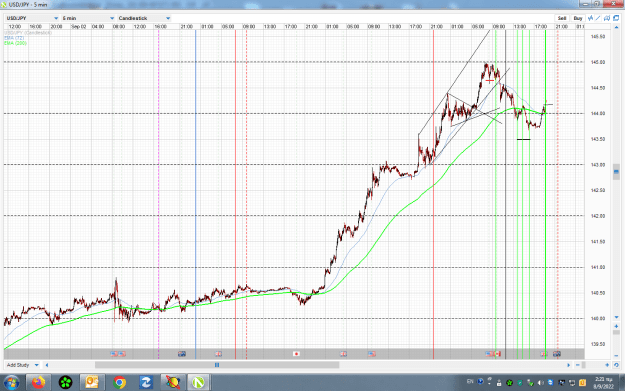The width and height of the screenshot is (625, 391).
Task: Open the USD/JPY symbol dropdown
Action: tap(32, 18)
